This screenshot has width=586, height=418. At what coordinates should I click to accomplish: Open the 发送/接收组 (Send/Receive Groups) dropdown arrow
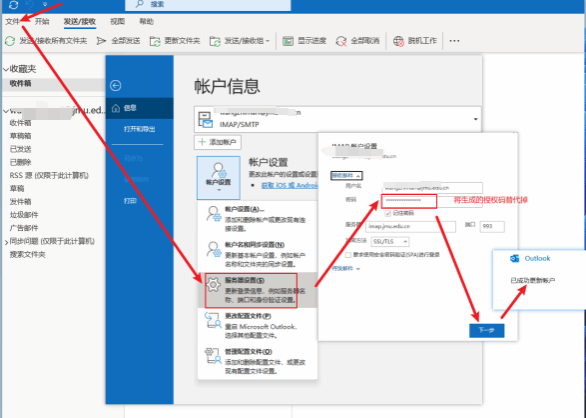pos(268,41)
